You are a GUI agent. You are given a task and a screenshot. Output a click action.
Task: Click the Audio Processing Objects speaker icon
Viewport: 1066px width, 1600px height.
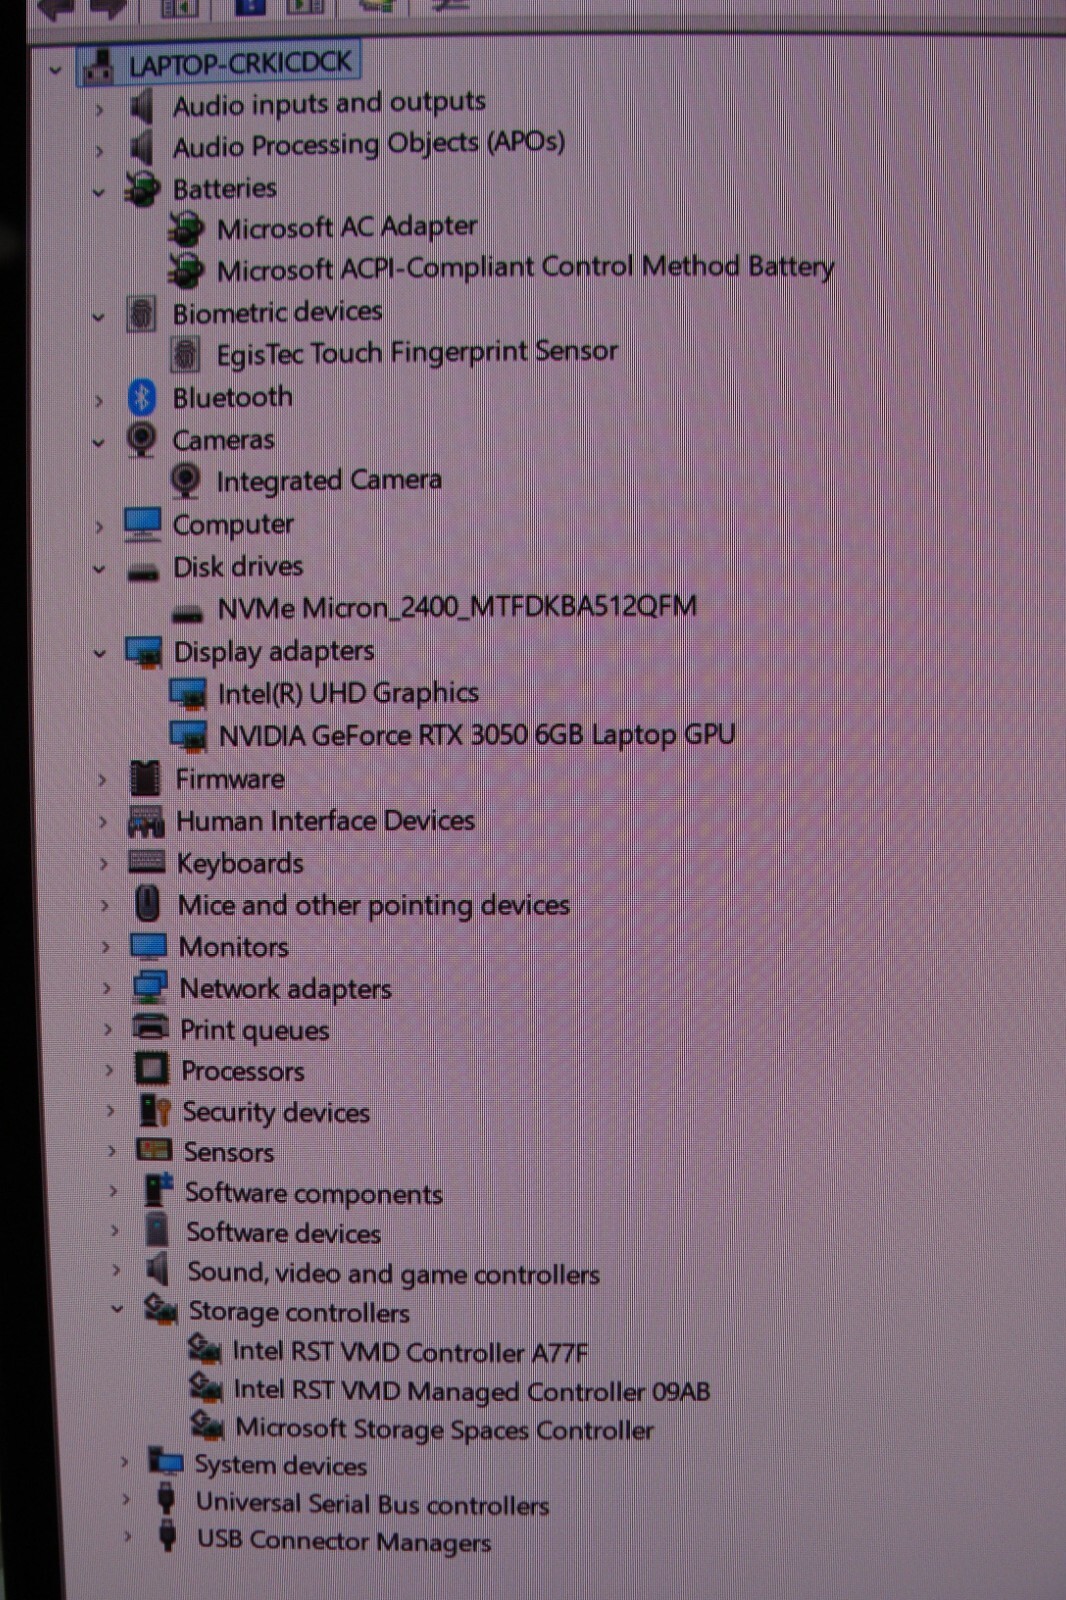[x=142, y=148]
